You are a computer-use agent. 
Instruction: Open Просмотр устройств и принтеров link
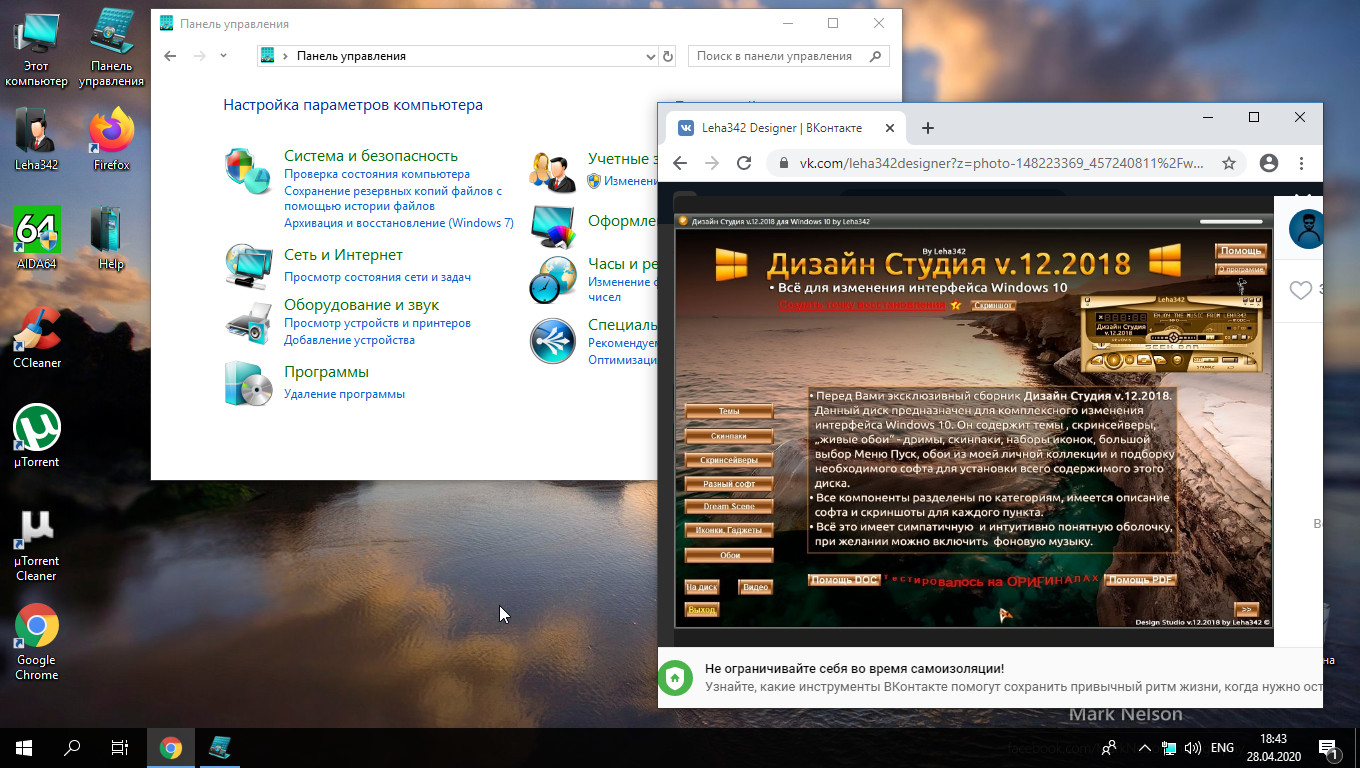pyautogui.click(x=377, y=324)
